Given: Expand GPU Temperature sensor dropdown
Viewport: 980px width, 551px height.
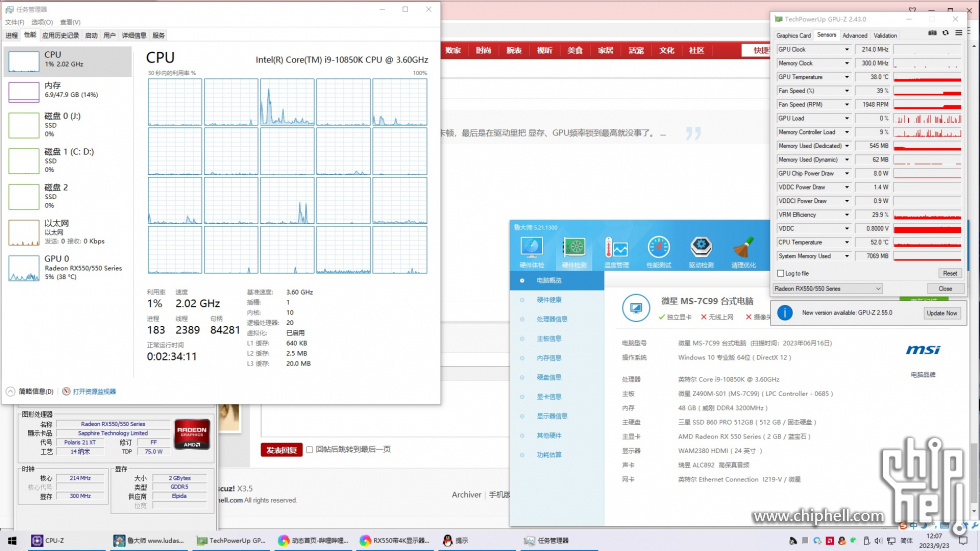Looking at the screenshot, I should click(847, 77).
